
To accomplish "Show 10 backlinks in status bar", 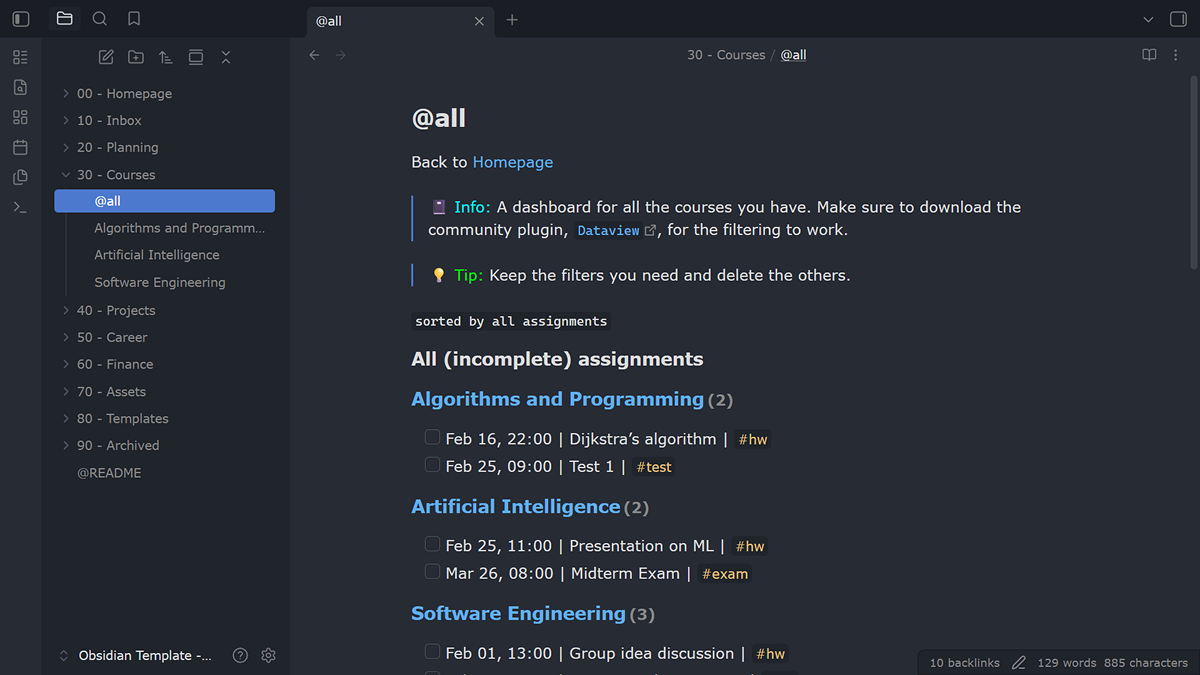I will pos(964,662).
